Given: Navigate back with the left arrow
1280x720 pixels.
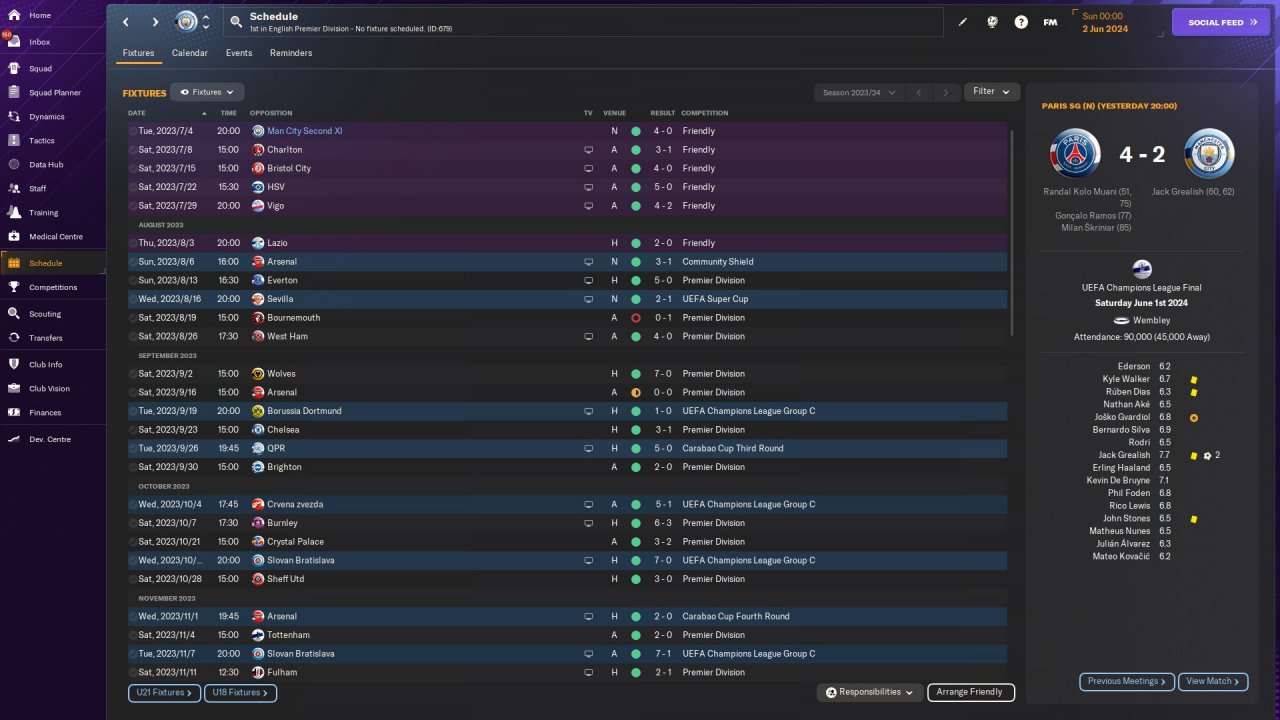Looking at the screenshot, I should click(x=126, y=22).
